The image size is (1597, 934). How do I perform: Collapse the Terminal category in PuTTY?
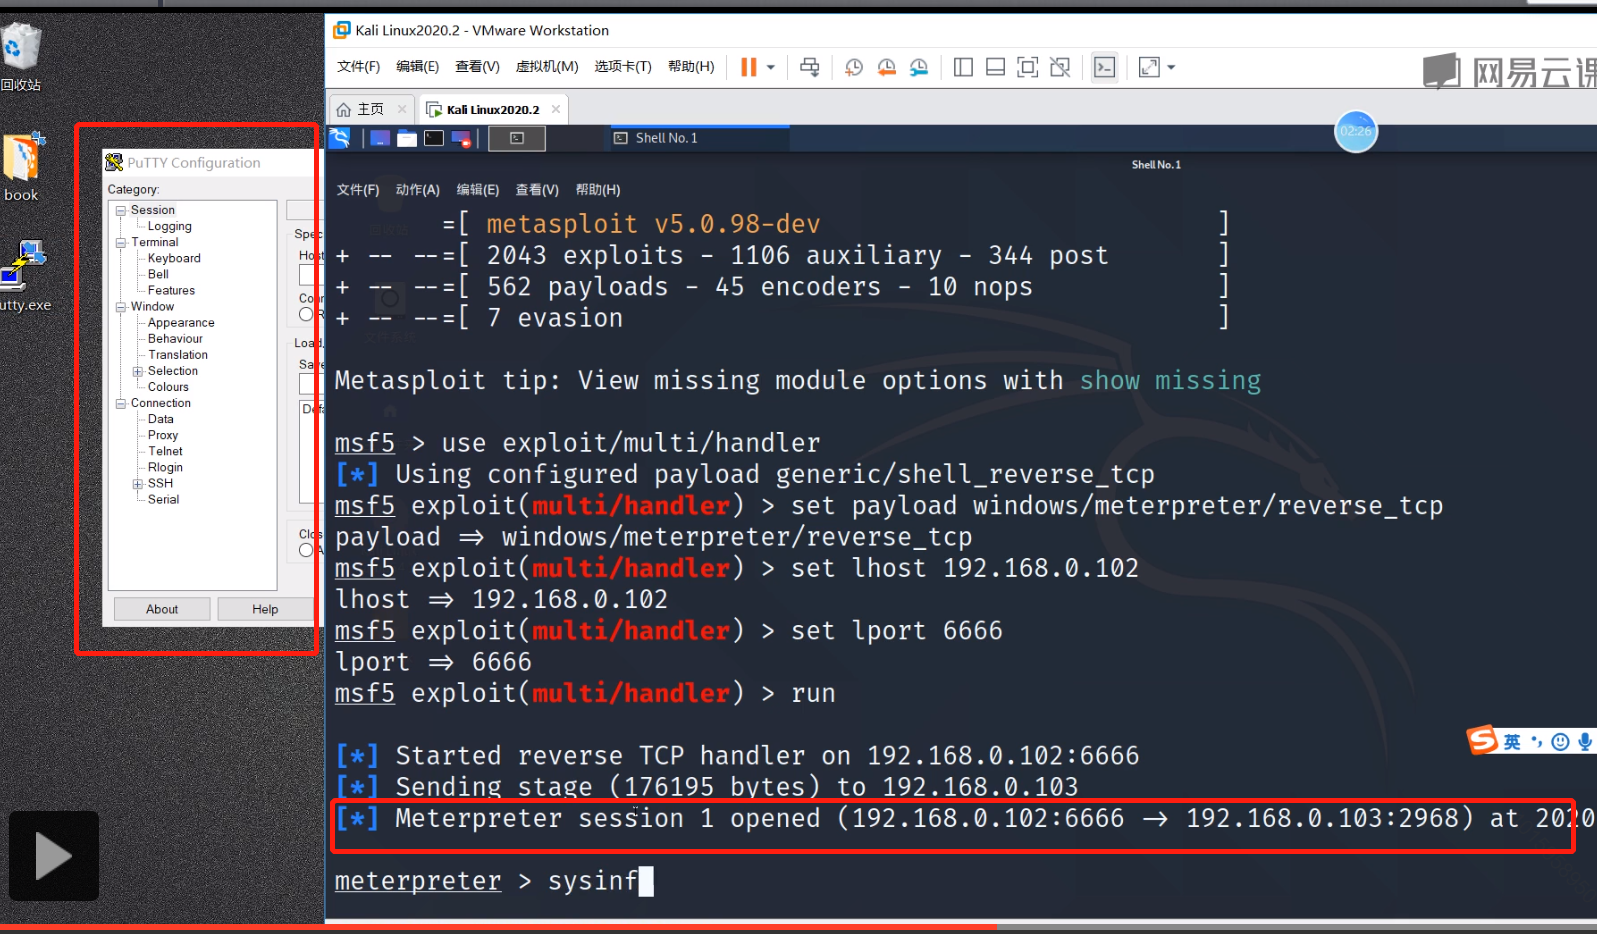[x=121, y=243]
